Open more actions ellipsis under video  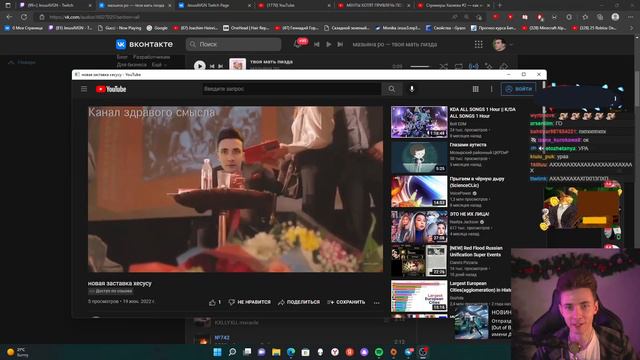click(x=376, y=302)
